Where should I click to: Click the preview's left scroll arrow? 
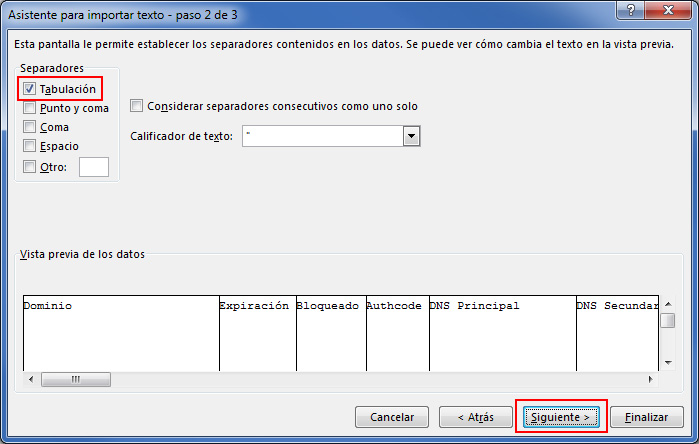[x=30, y=380]
